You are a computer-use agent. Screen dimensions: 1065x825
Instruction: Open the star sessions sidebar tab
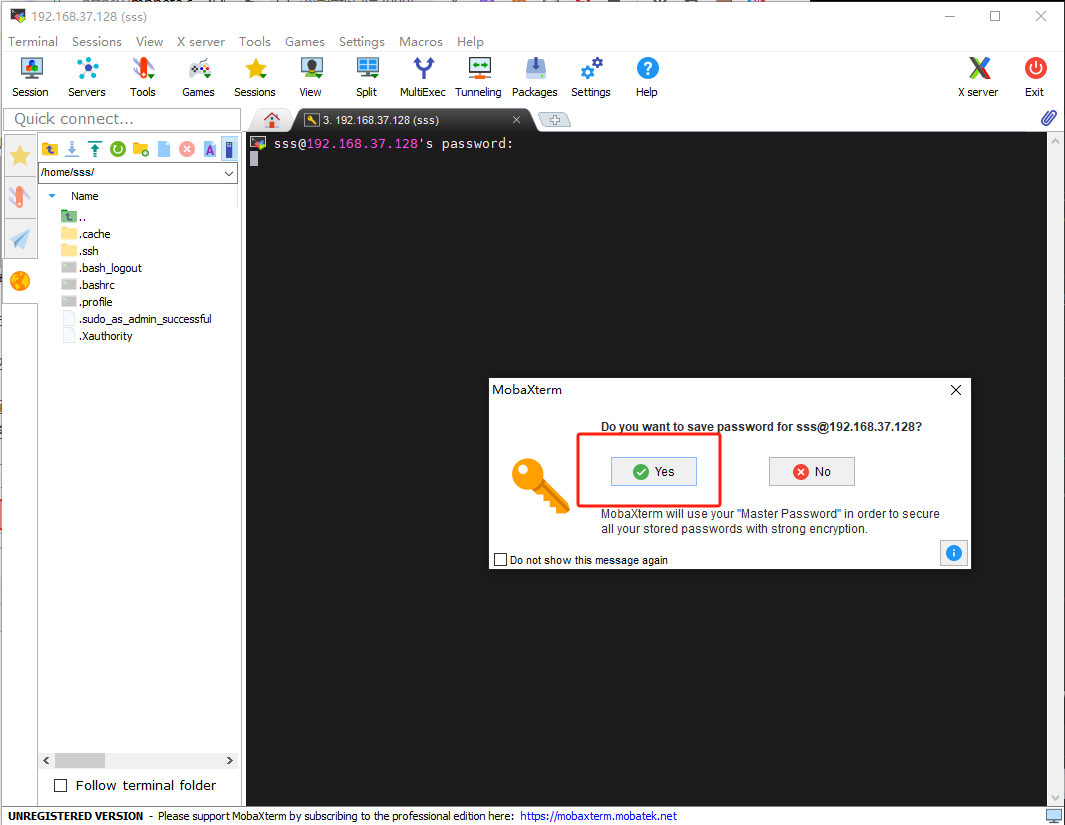(20, 155)
